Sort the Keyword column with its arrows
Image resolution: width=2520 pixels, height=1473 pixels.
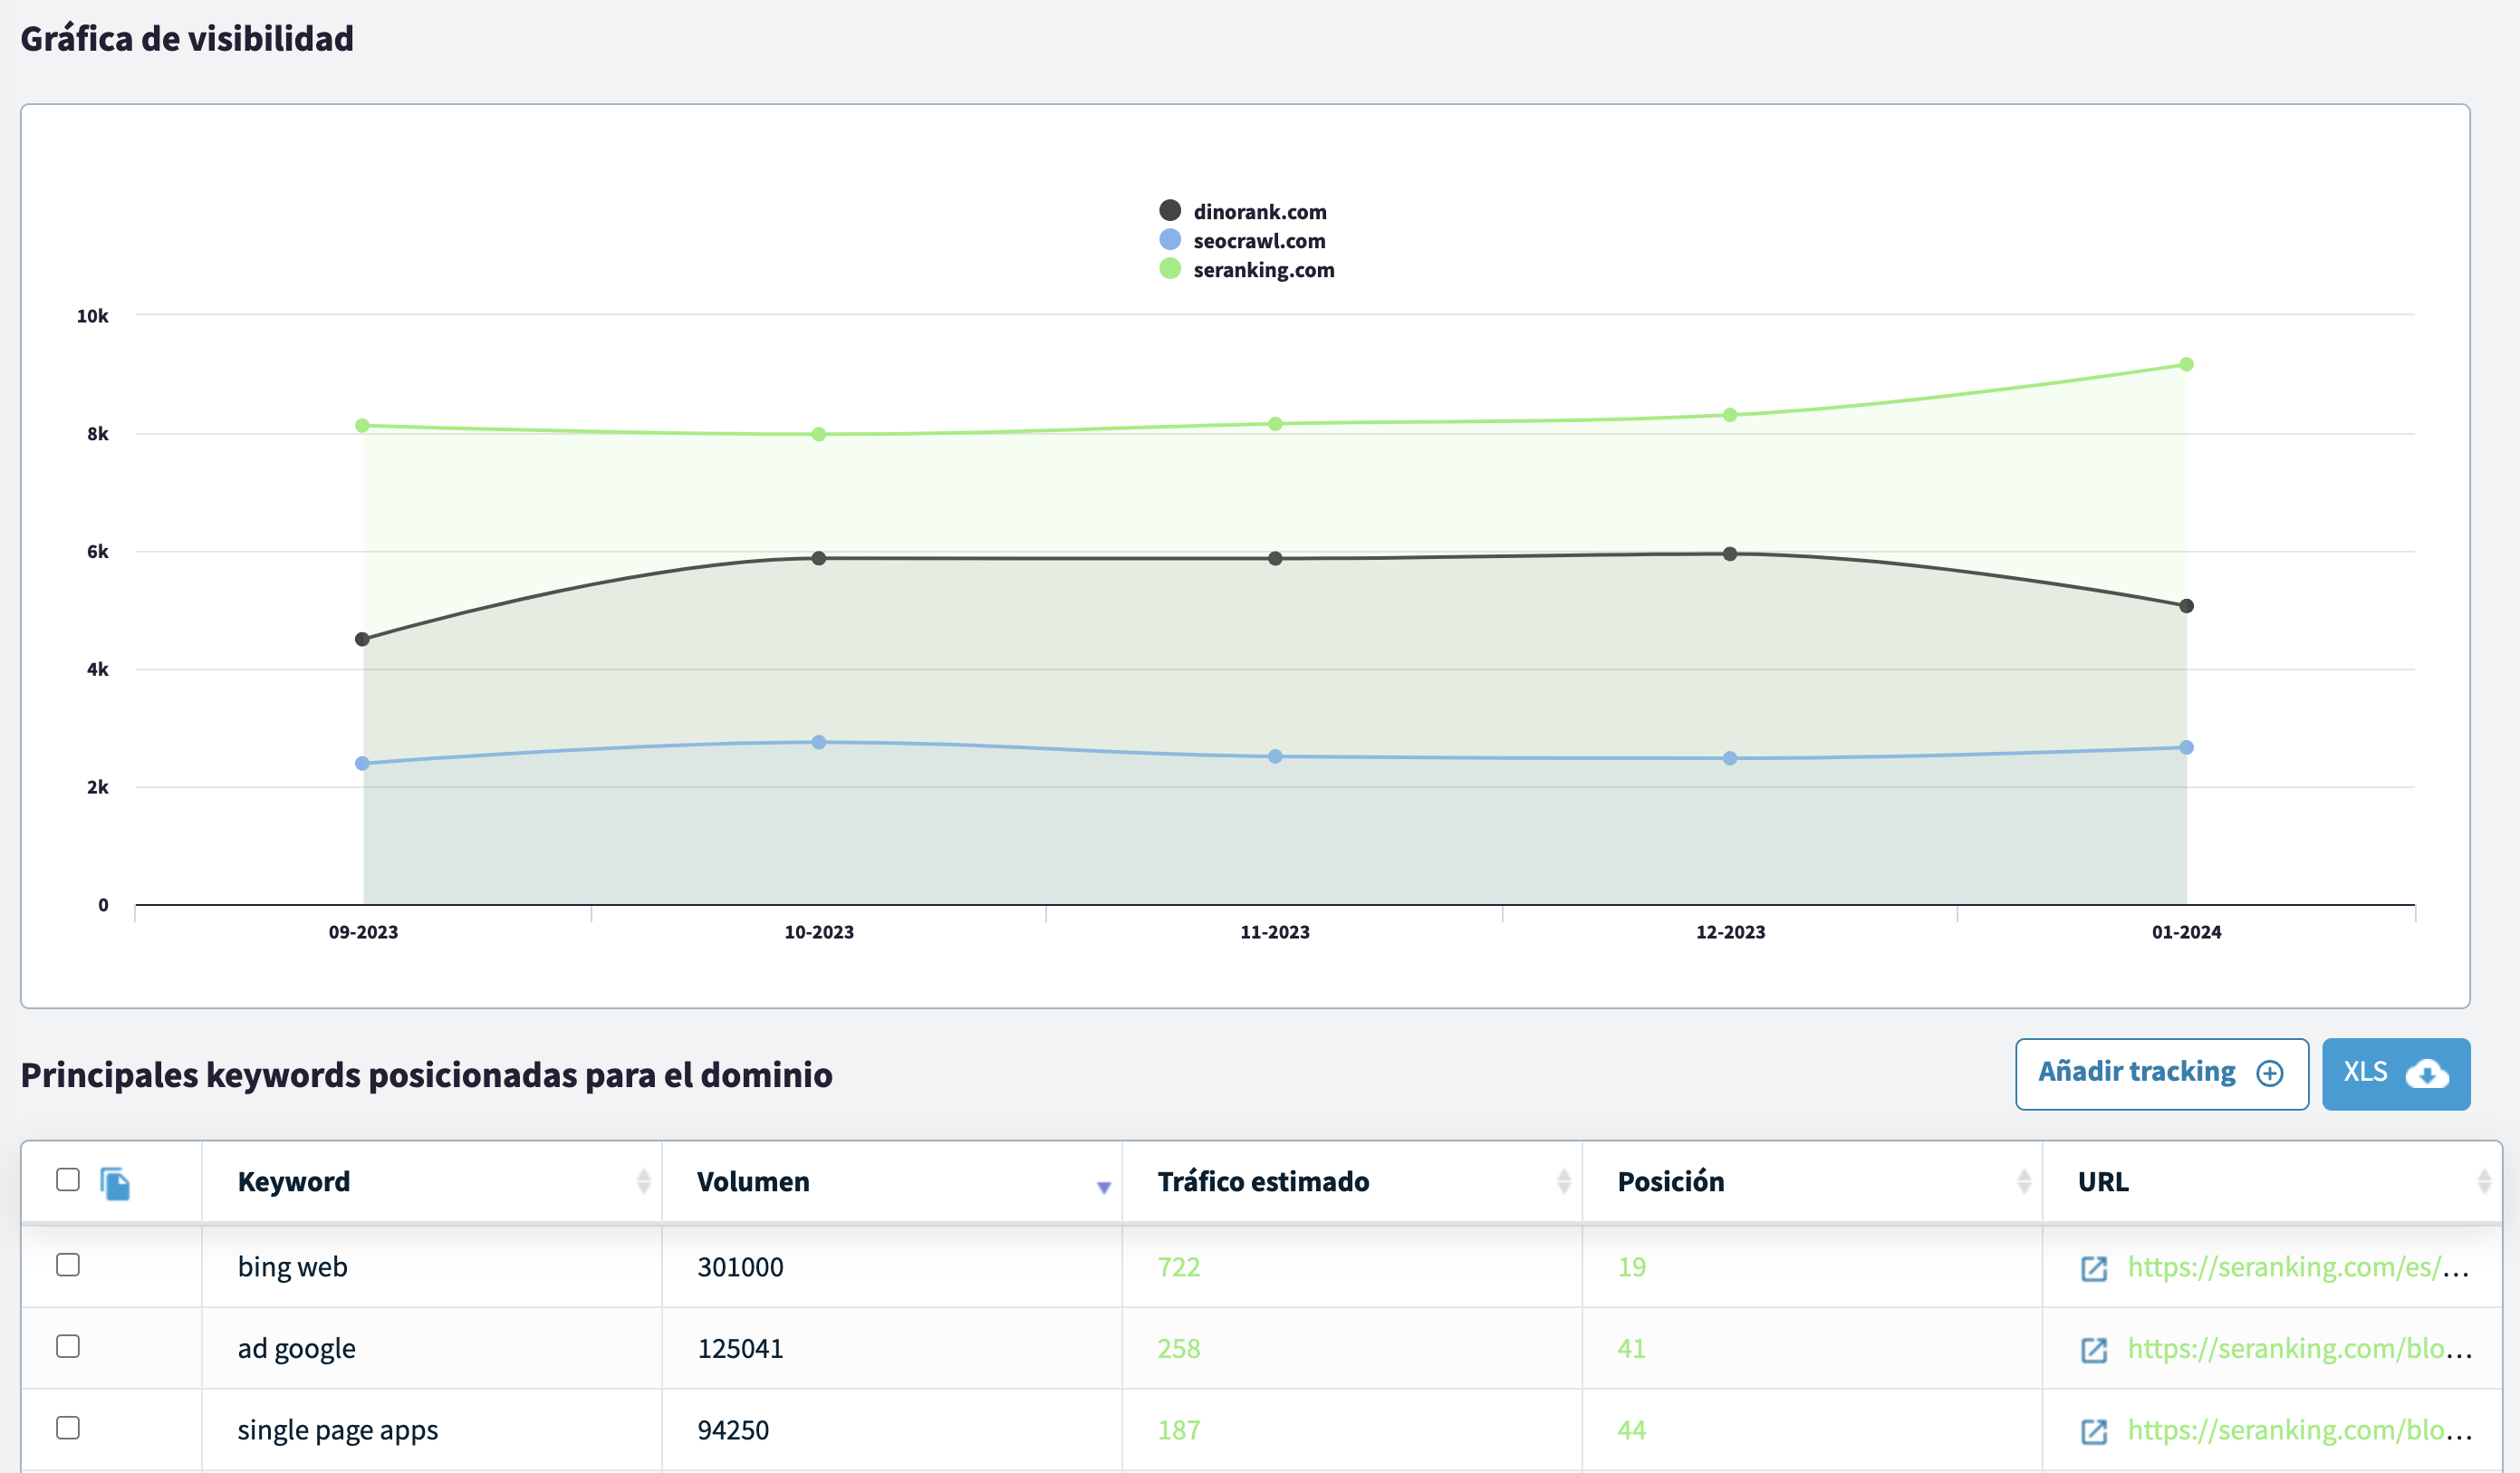click(643, 1181)
